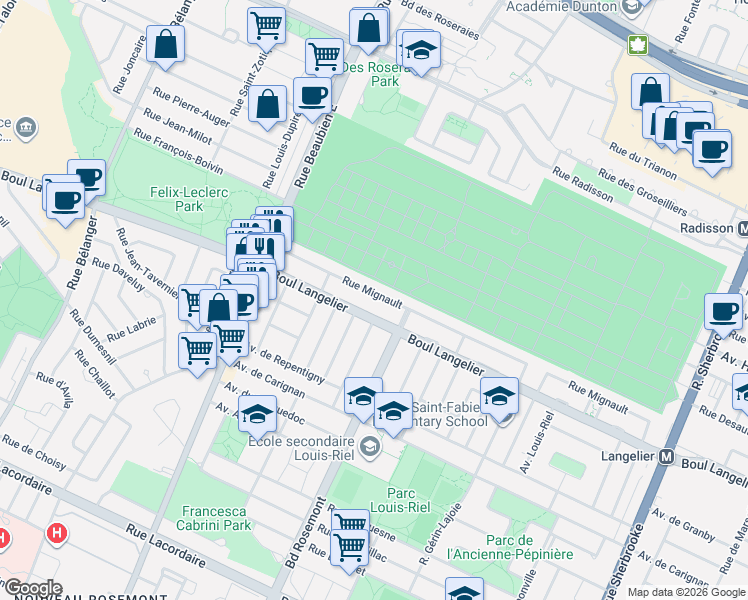Click Rue Joncaire street label
Viewport: 748px width, 600px height.
129,64
